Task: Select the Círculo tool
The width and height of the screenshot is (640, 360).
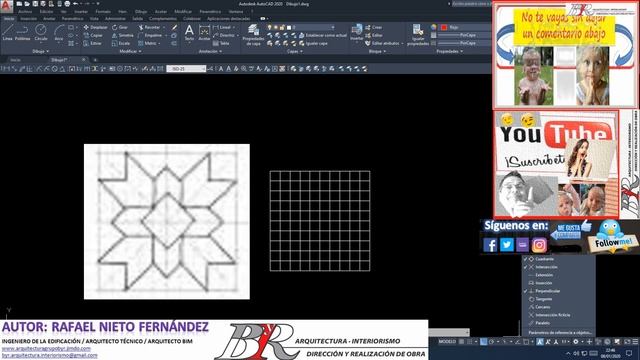Action: [40, 32]
